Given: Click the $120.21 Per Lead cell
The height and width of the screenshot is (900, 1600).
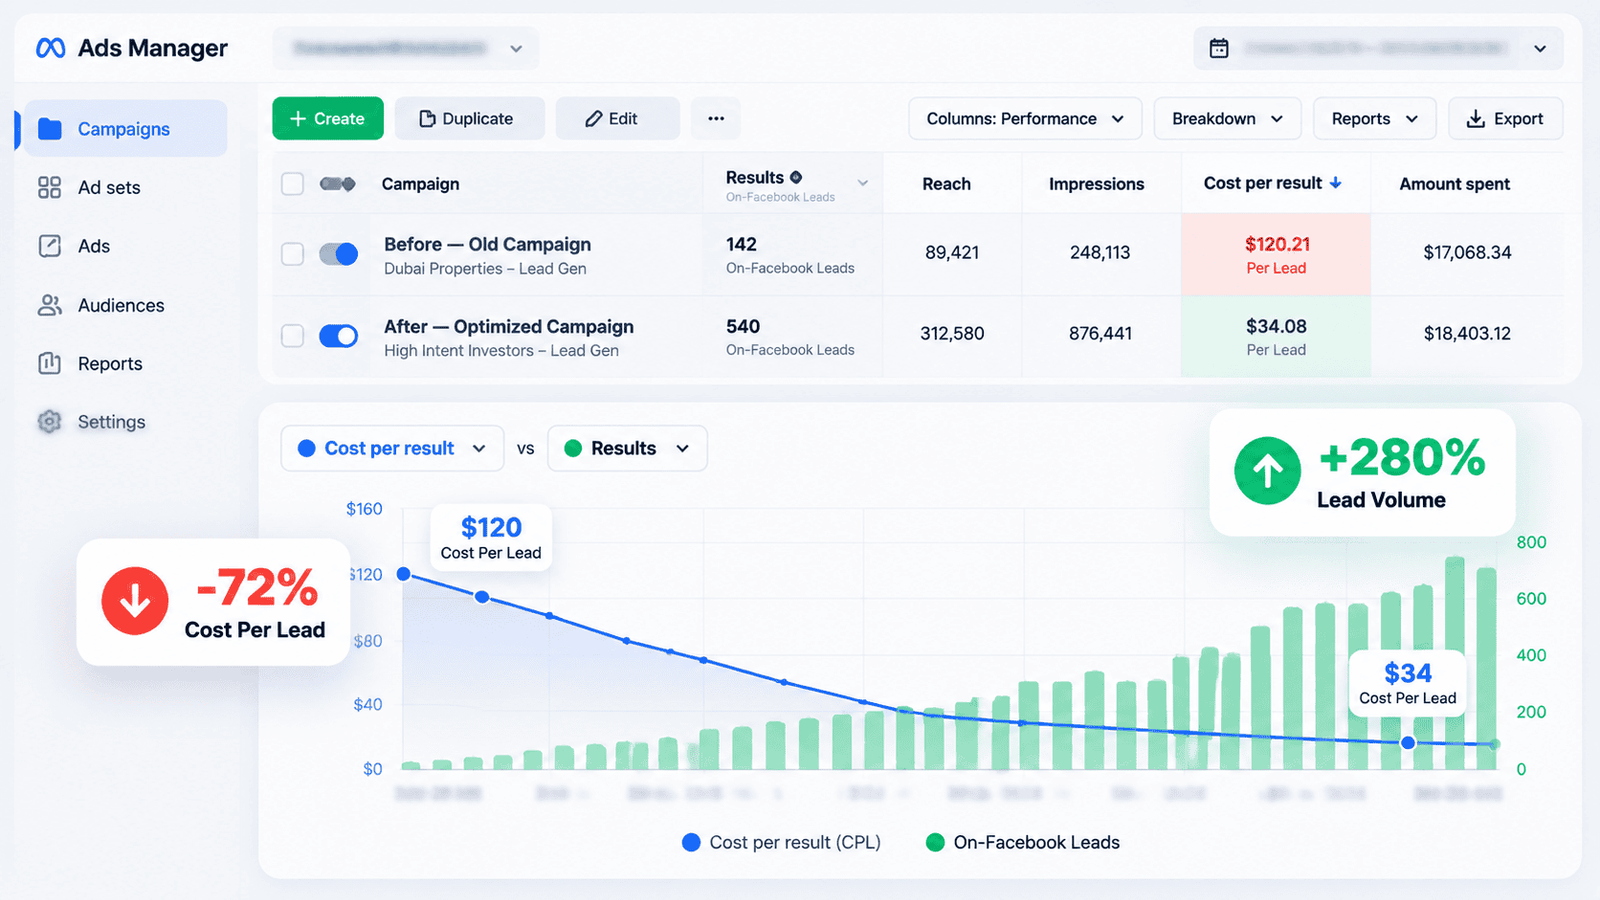Looking at the screenshot, I should pos(1276,254).
